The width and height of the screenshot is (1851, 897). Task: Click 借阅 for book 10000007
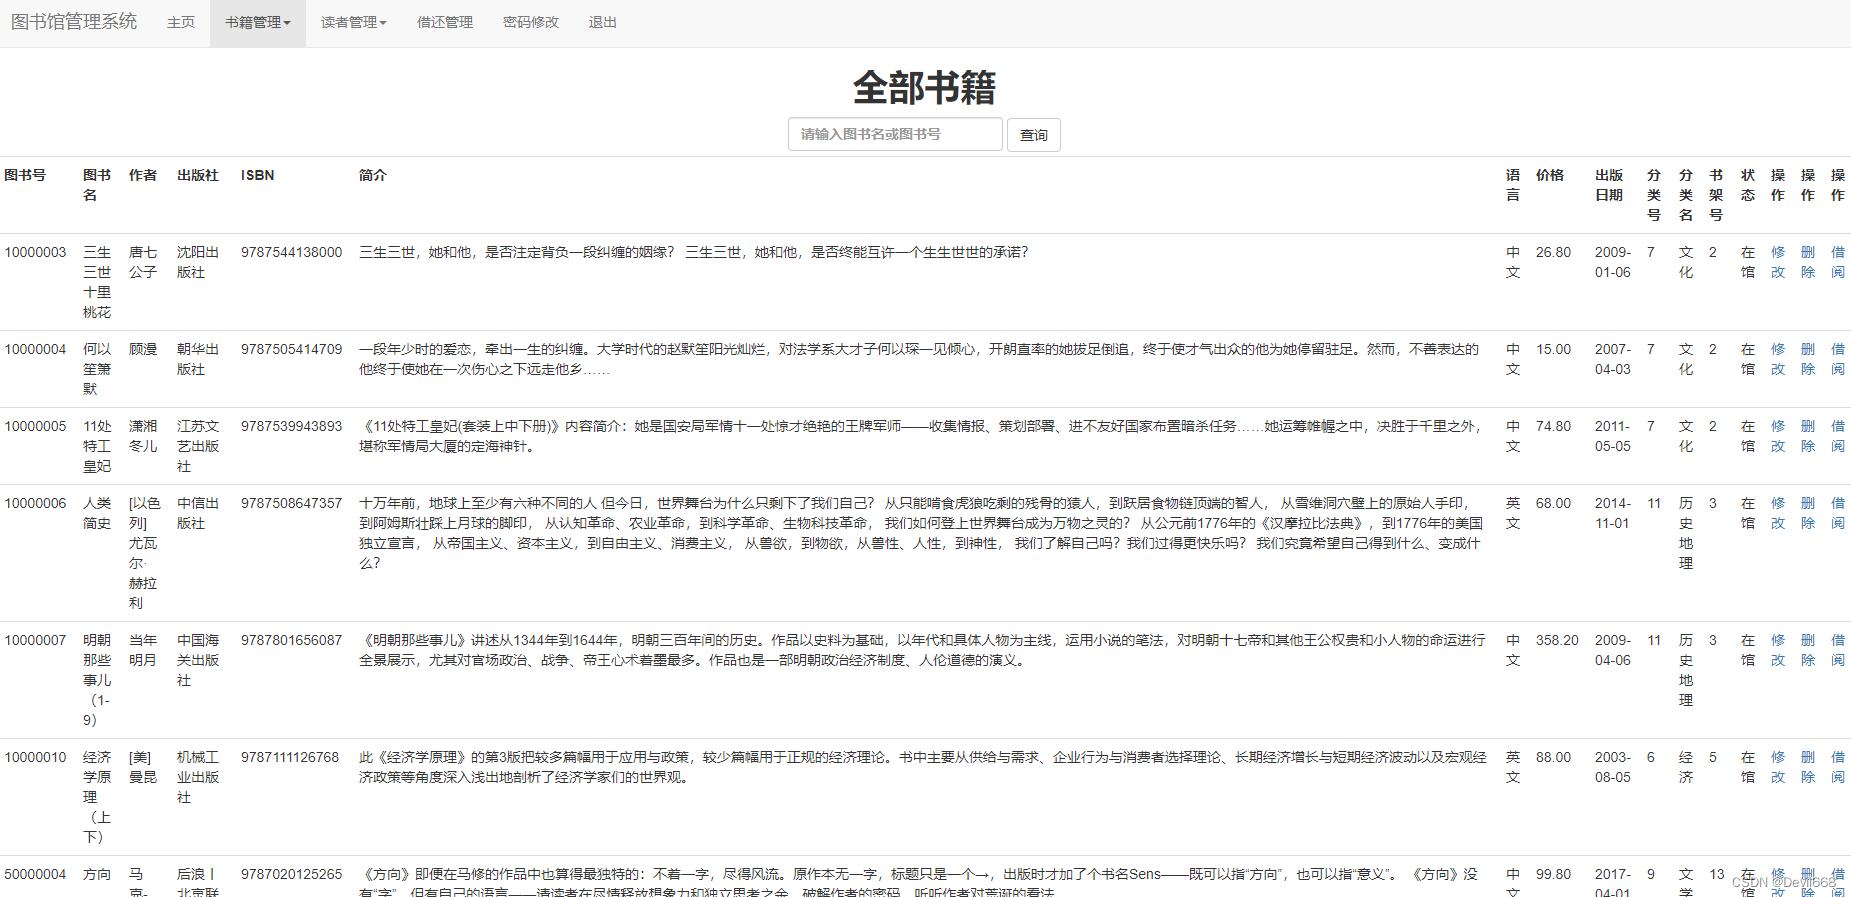tap(1838, 650)
